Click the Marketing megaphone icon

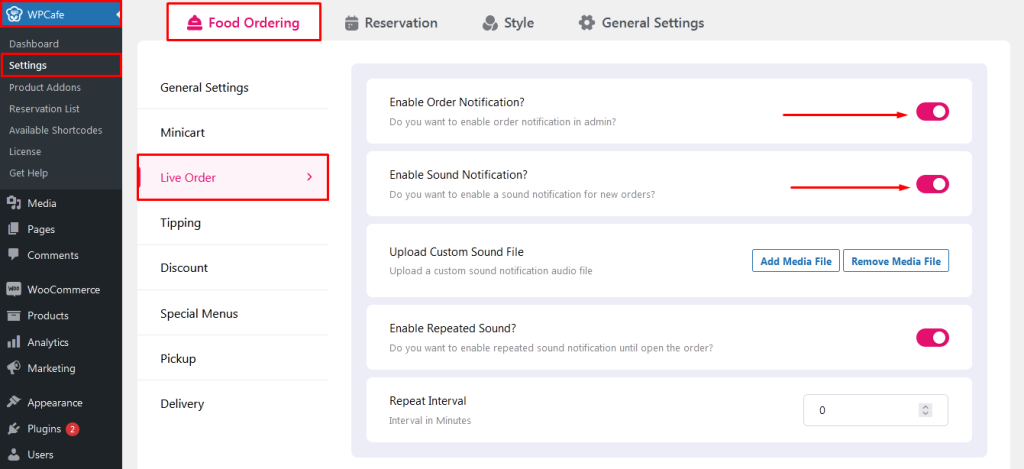tap(14, 368)
